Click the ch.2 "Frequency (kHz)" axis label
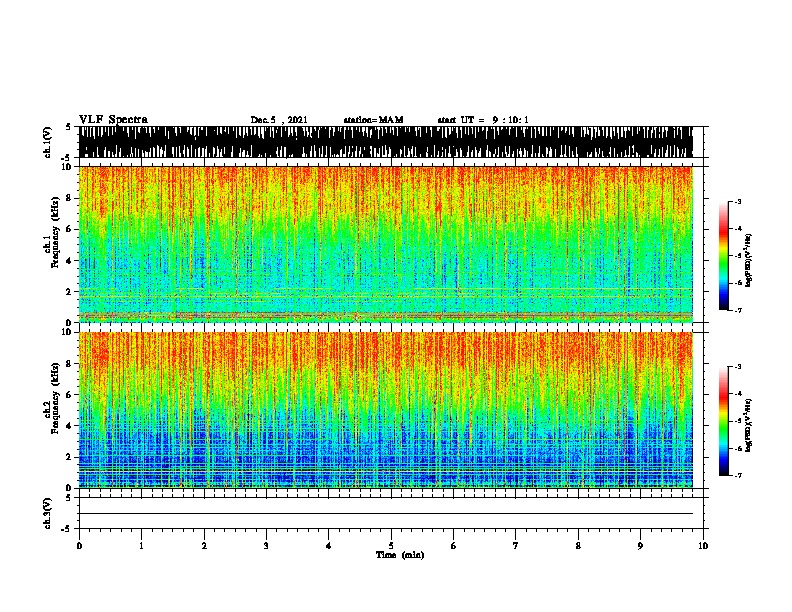792x612 pixels. point(55,398)
